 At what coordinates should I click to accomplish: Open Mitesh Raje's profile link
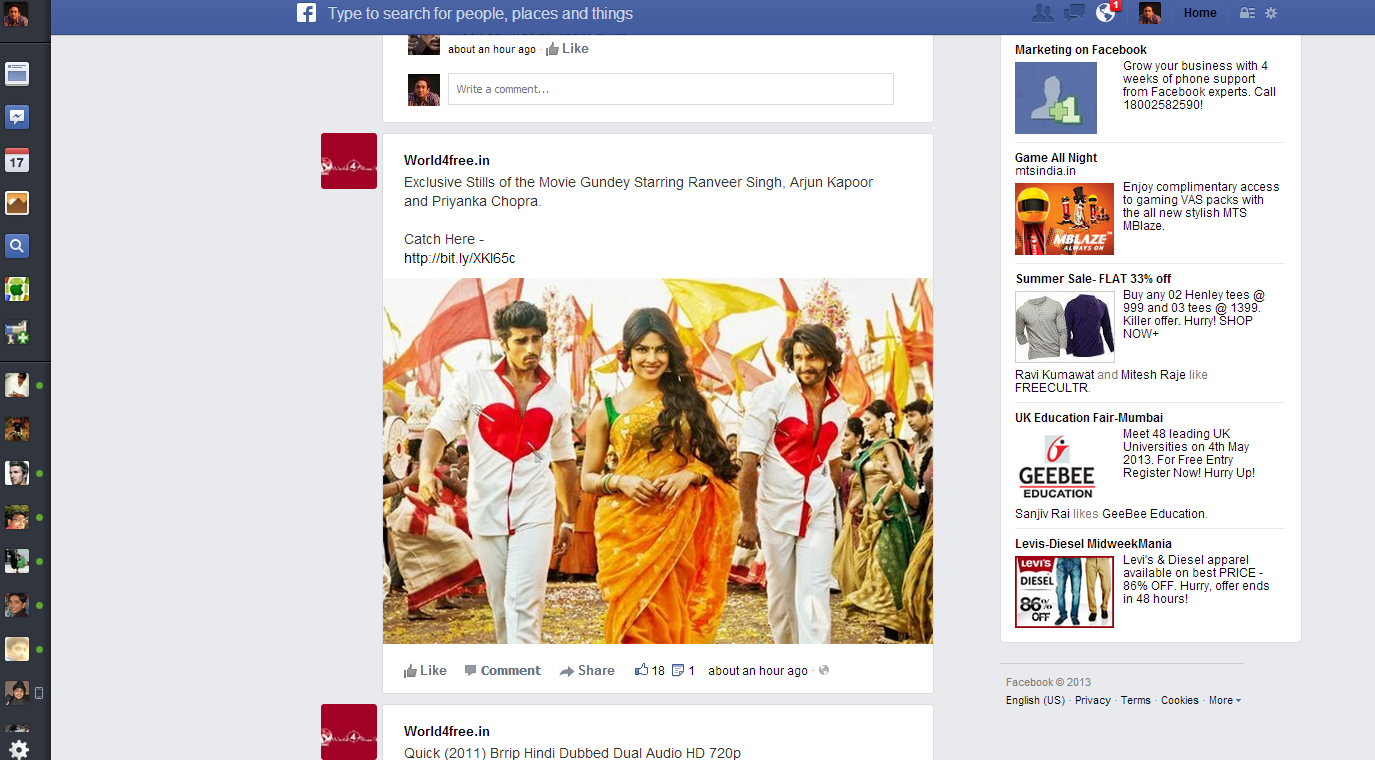(1152, 375)
